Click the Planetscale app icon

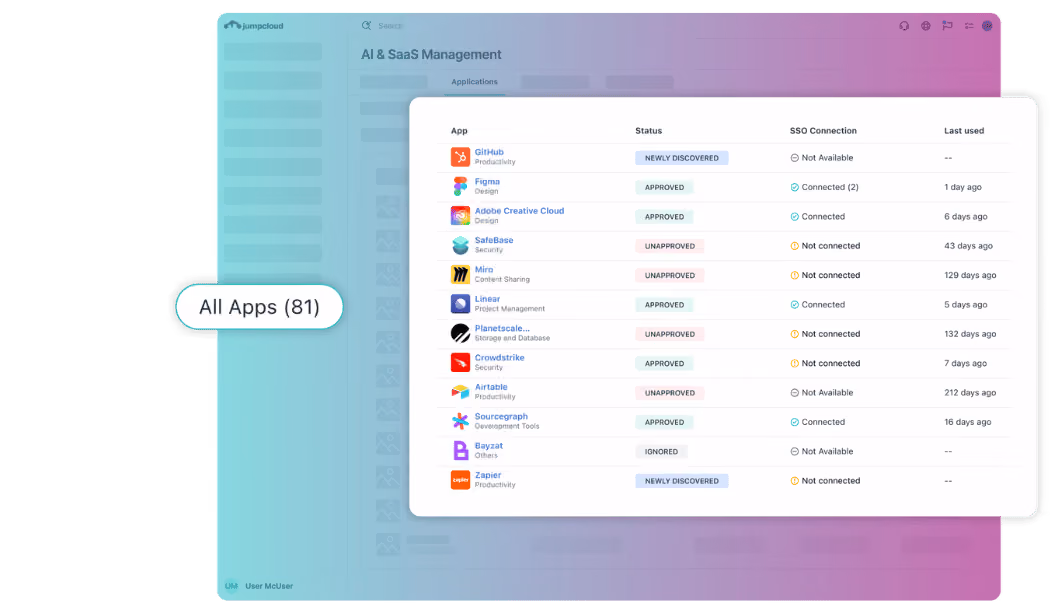pyautogui.click(x=460, y=333)
